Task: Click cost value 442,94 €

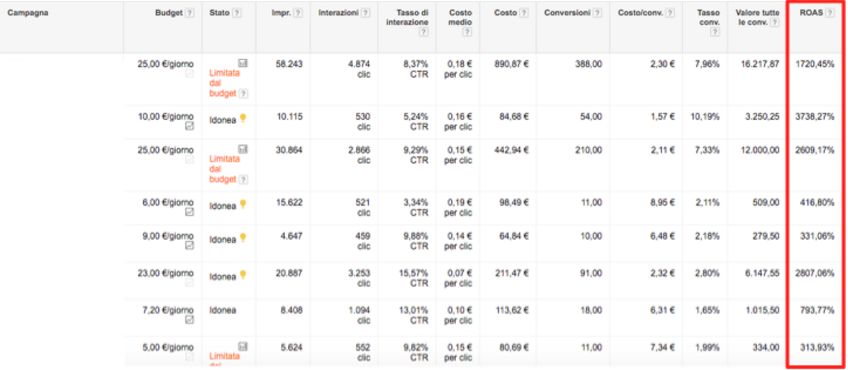Action: [512, 150]
